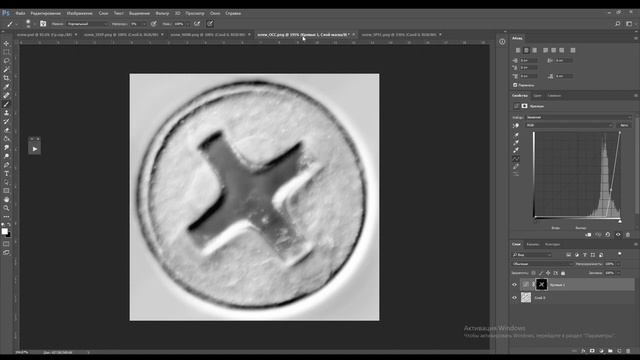Select the Layer 0 thumbnail
The image size is (640, 360).
click(x=526, y=298)
